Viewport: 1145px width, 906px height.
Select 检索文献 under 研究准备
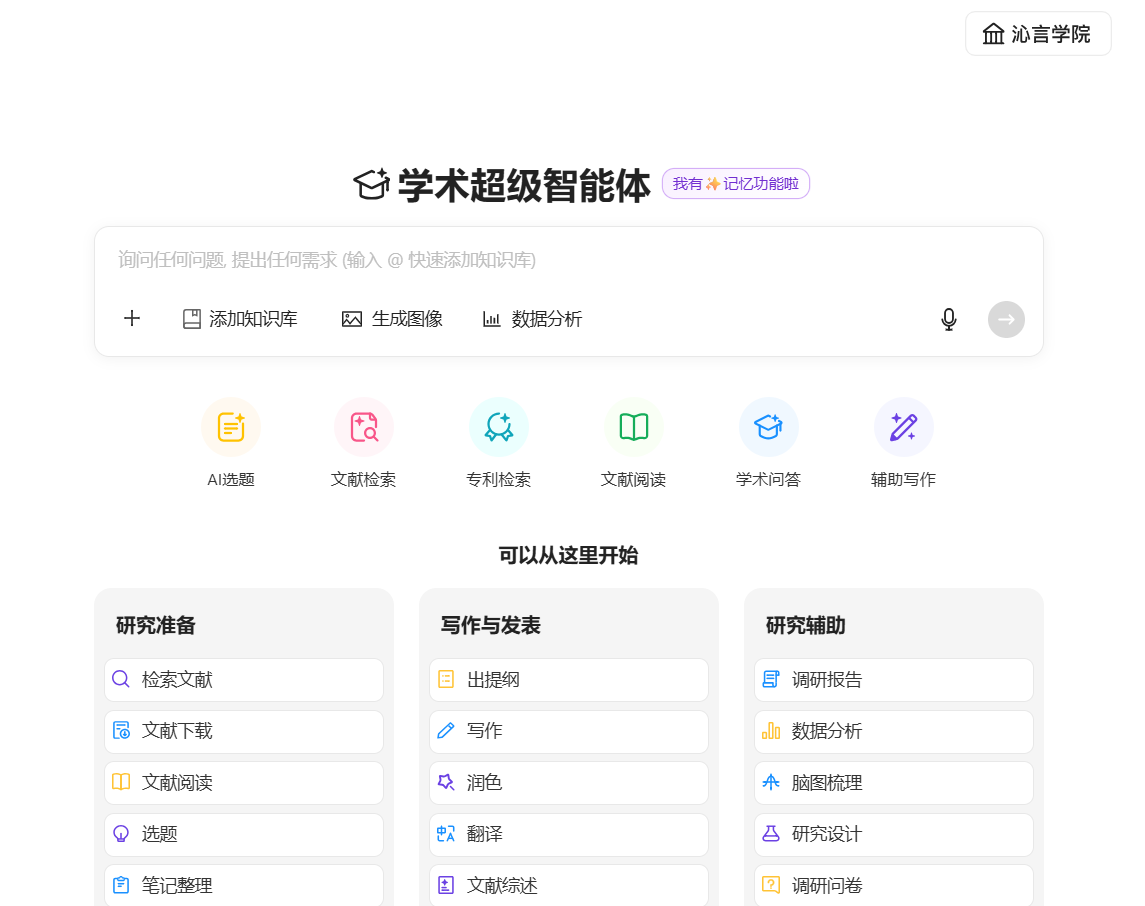click(x=244, y=680)
